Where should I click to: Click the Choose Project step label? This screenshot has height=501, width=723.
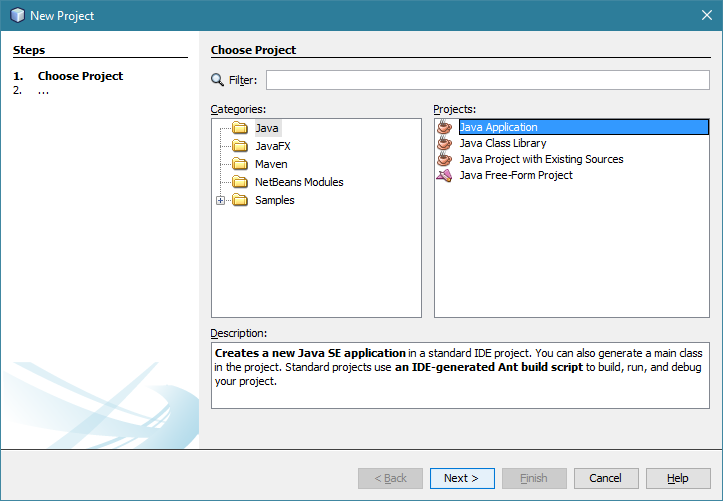80,76
